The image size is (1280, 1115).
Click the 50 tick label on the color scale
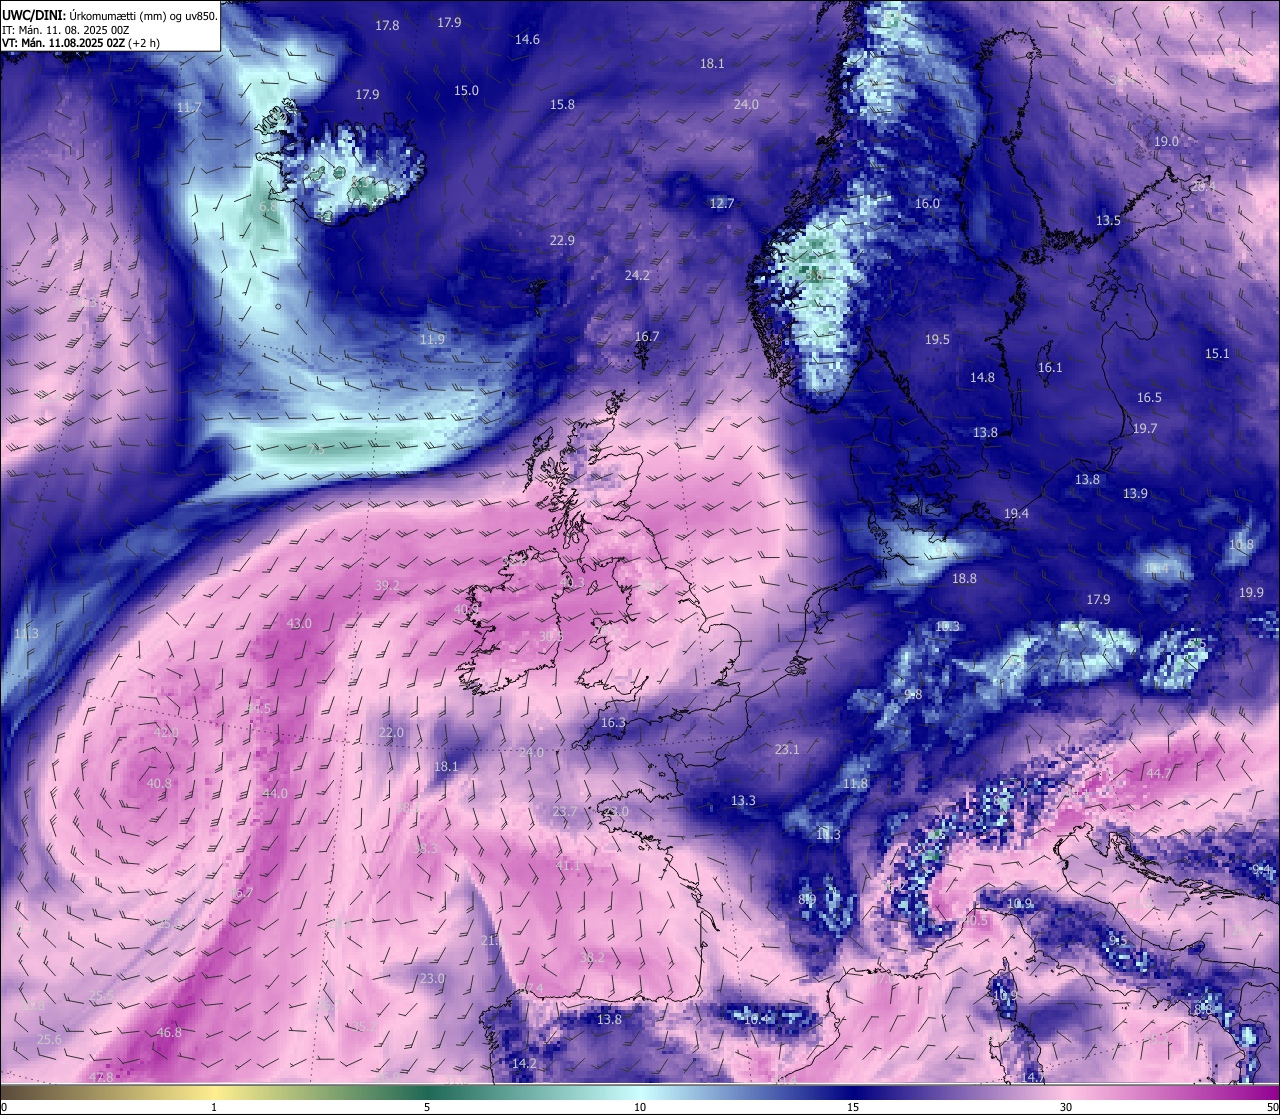pos(1272,1108)
